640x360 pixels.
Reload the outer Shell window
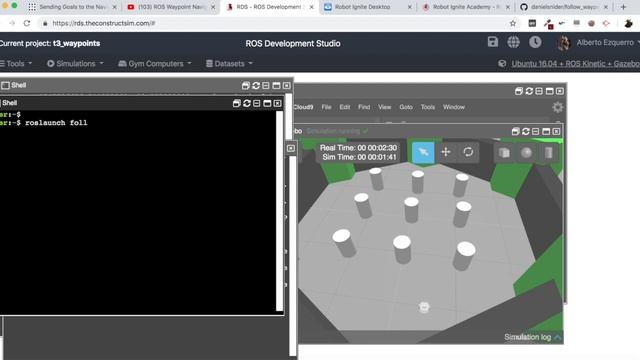256,85
